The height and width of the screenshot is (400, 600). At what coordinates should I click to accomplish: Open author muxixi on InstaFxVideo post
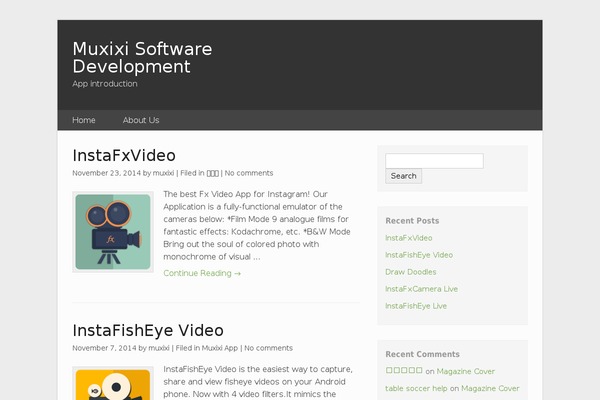pyautogui.click(x=163, y=173)
